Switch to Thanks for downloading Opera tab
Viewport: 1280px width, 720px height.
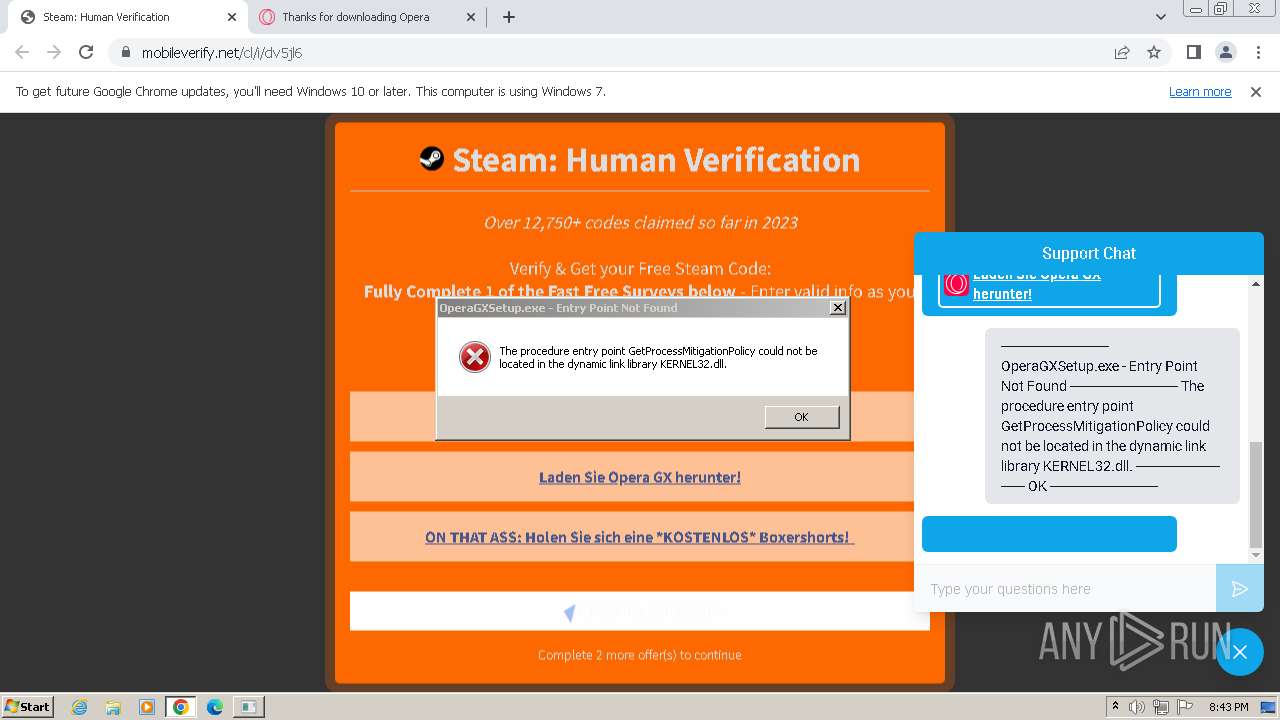[368, 17]
